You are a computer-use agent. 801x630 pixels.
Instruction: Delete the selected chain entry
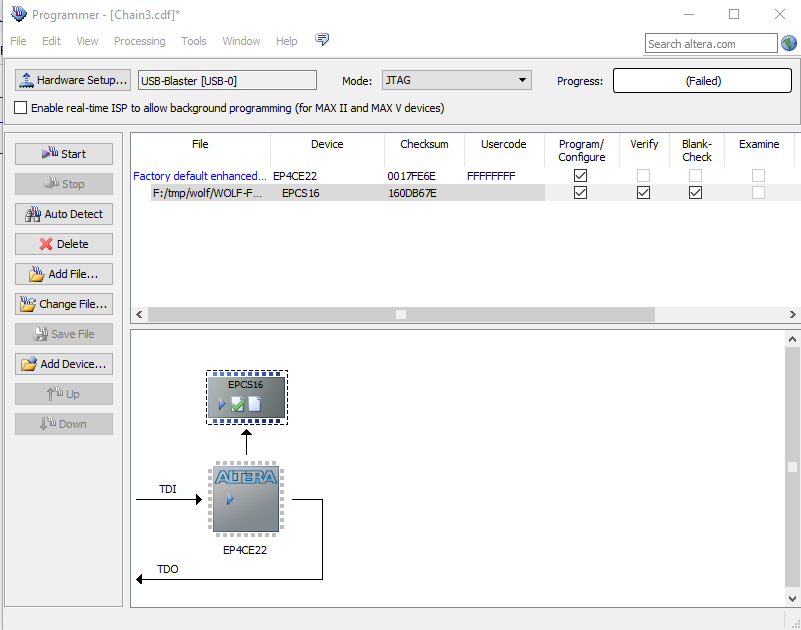pyautogui.click(x=64, y=244)
